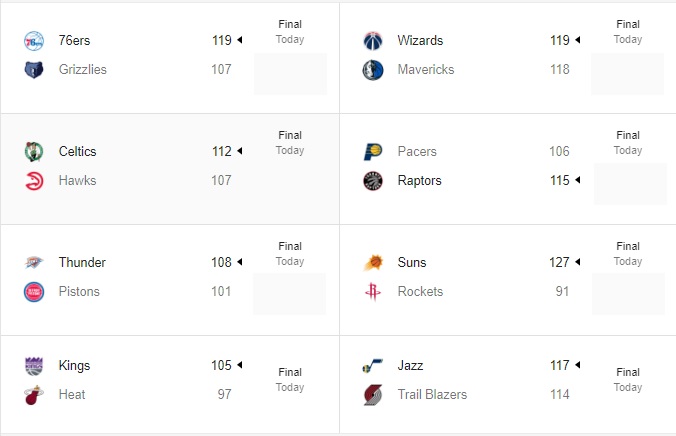Click the Raptors team logo
676x436 pixels.
tap(372, 181)
